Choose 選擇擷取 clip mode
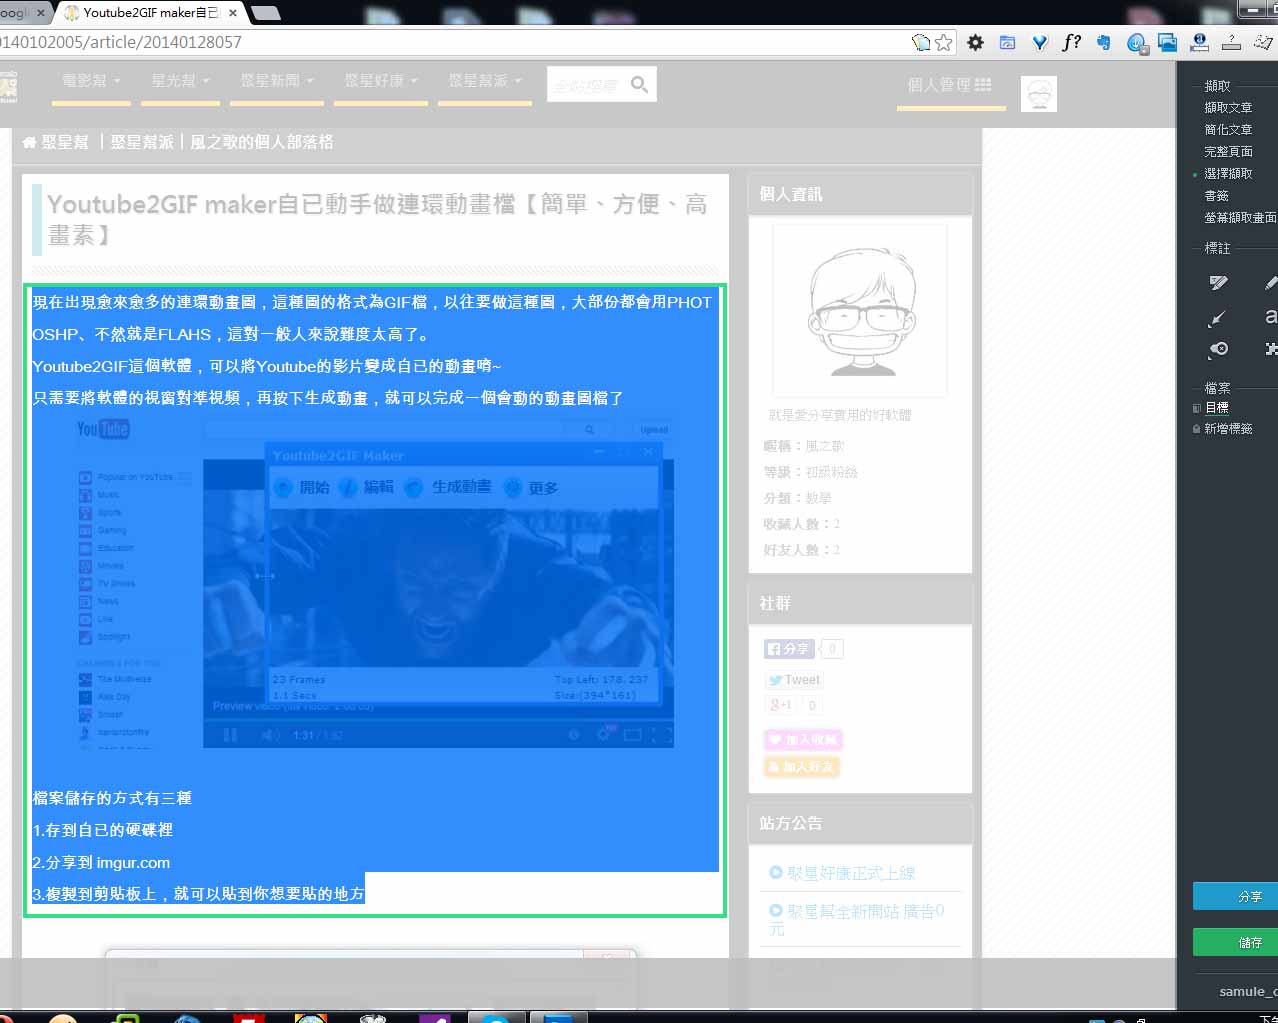The image size is (1278, 1023). click(x=1228, y=174)
